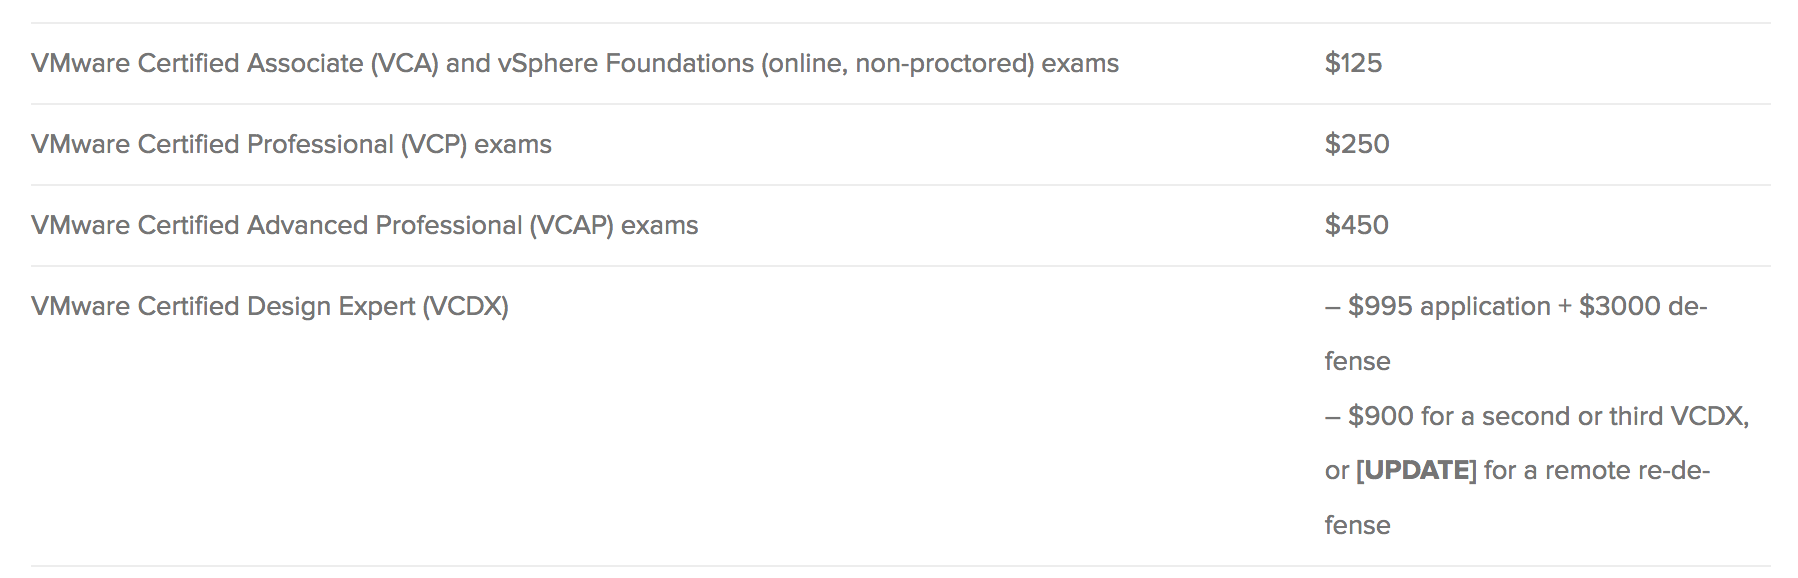Click the $900 amount
This screenshot has width=1798, height=578.
[x=1380, y=416]
